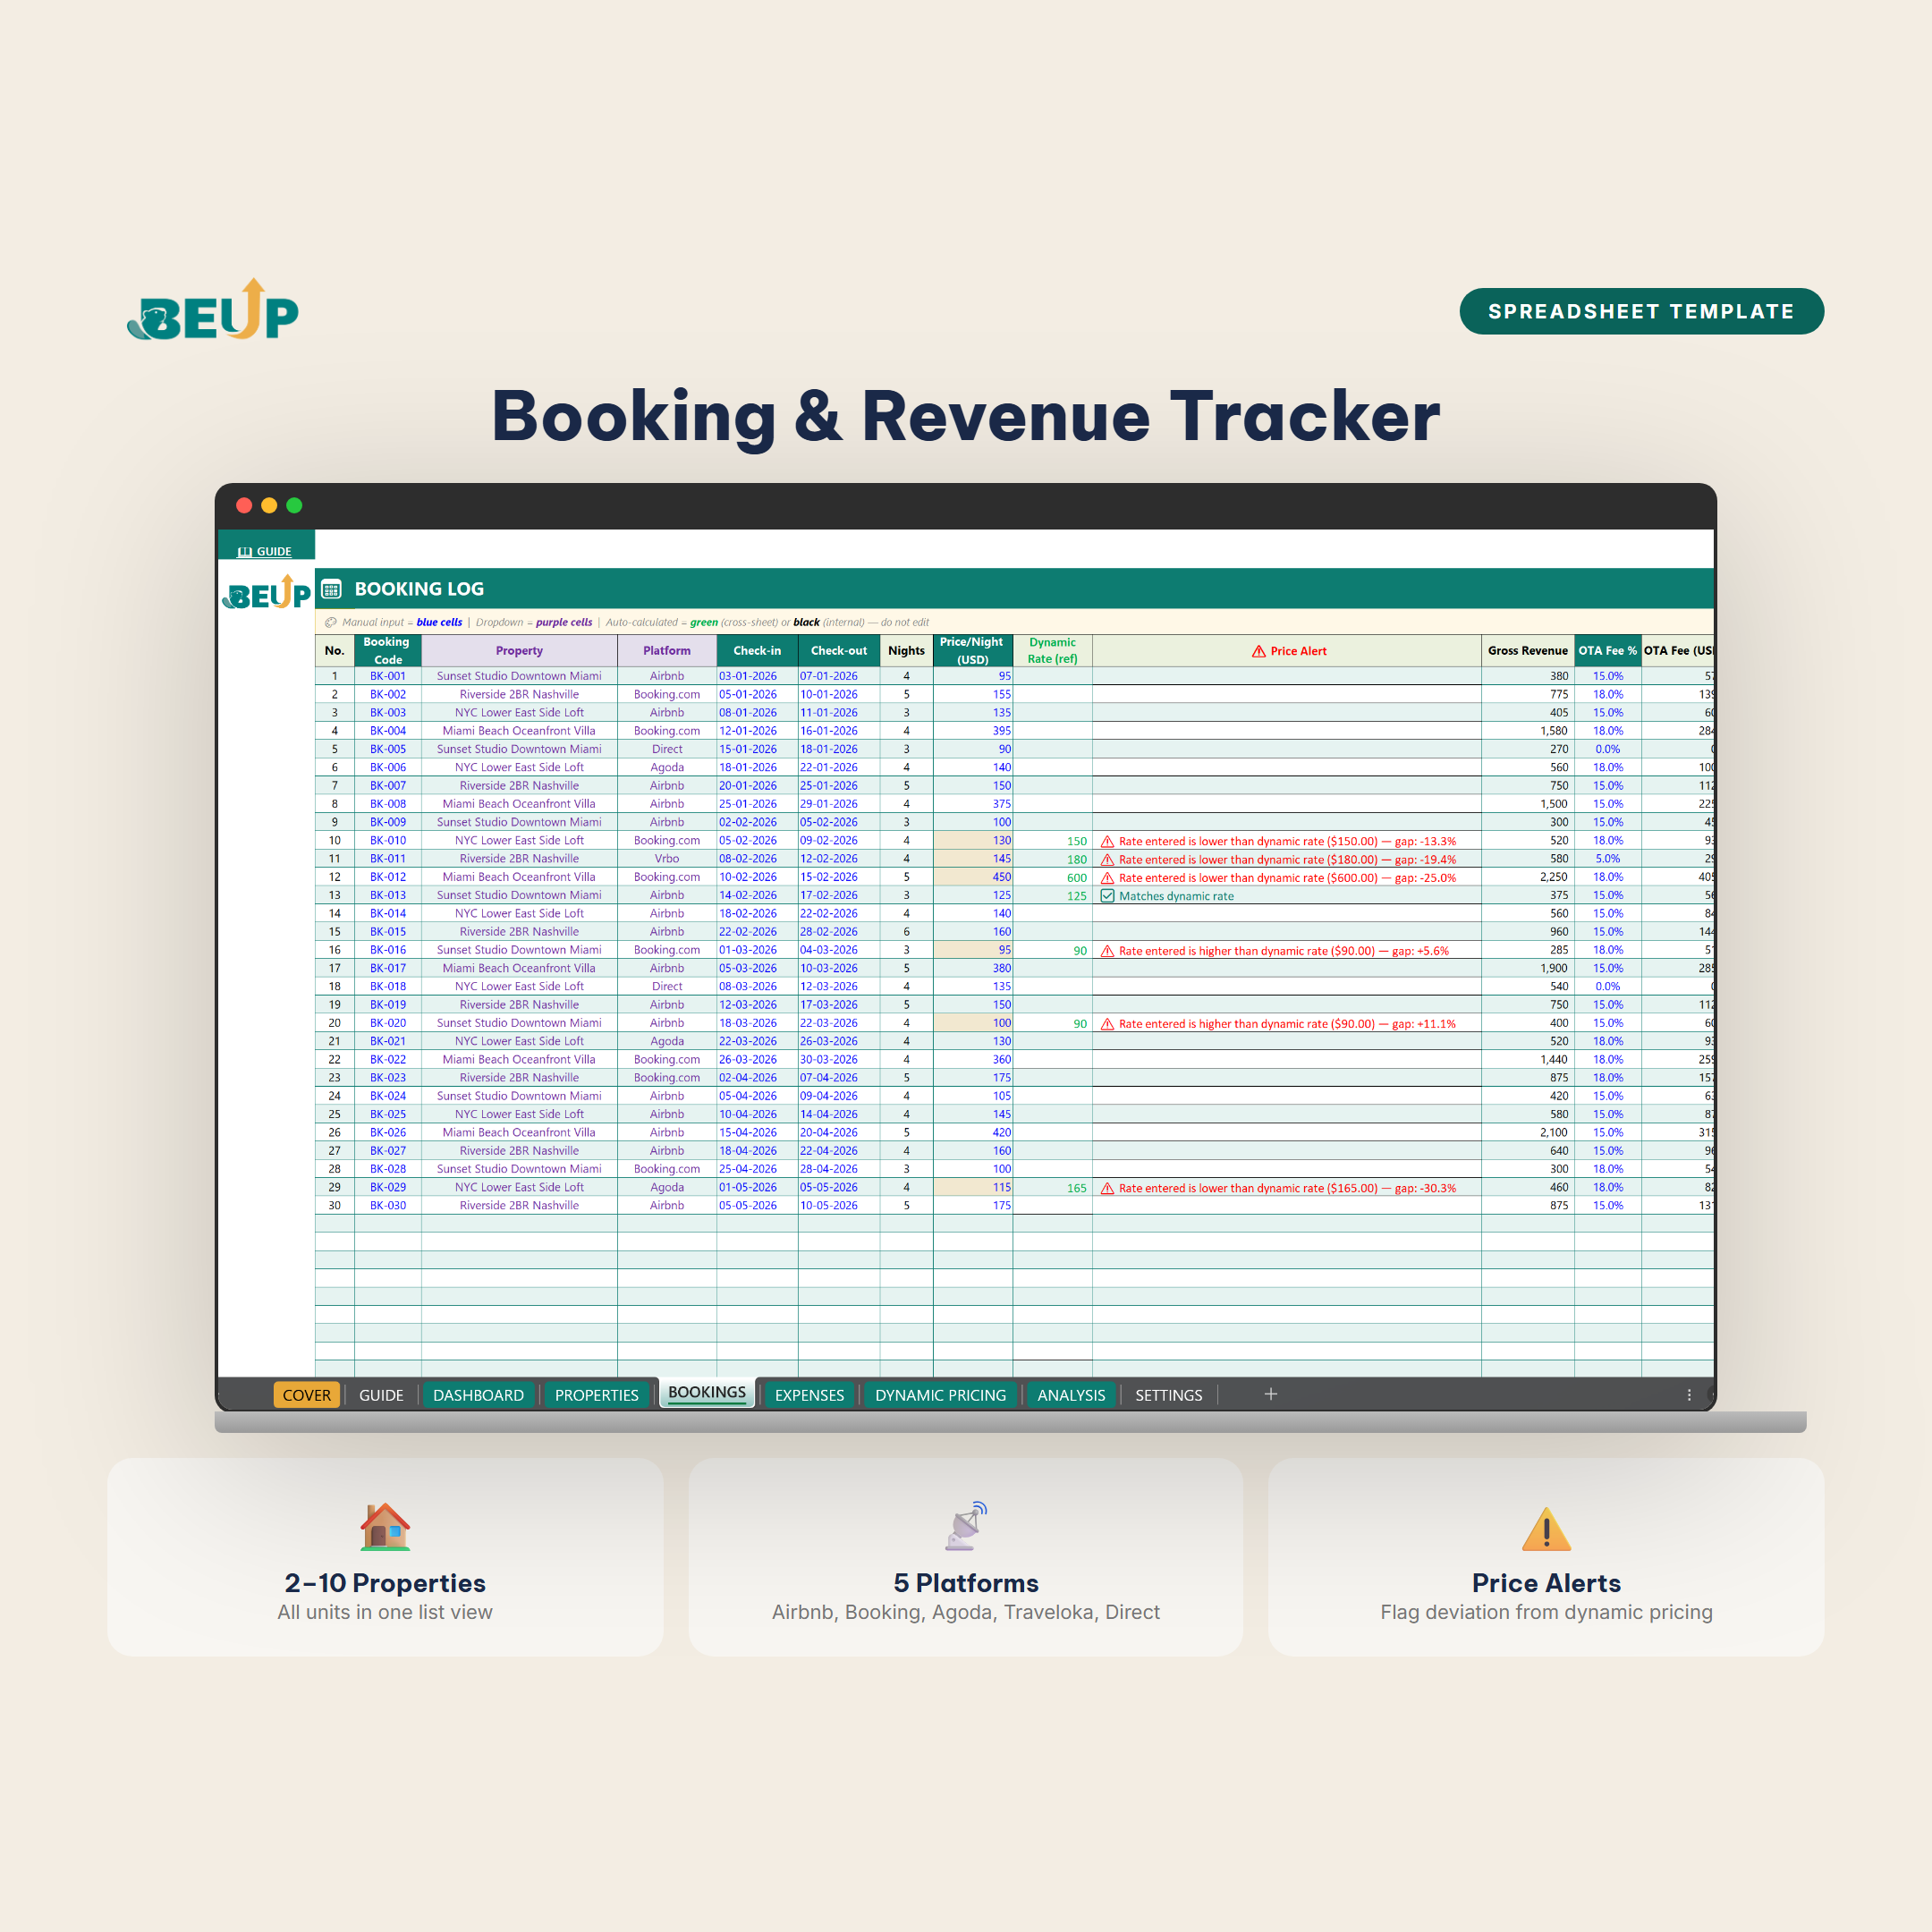1932x1932 pixels.
Task: Switch to the DYNAMIC PRICING sheet tab
Action: click(x=940, y=1395)
